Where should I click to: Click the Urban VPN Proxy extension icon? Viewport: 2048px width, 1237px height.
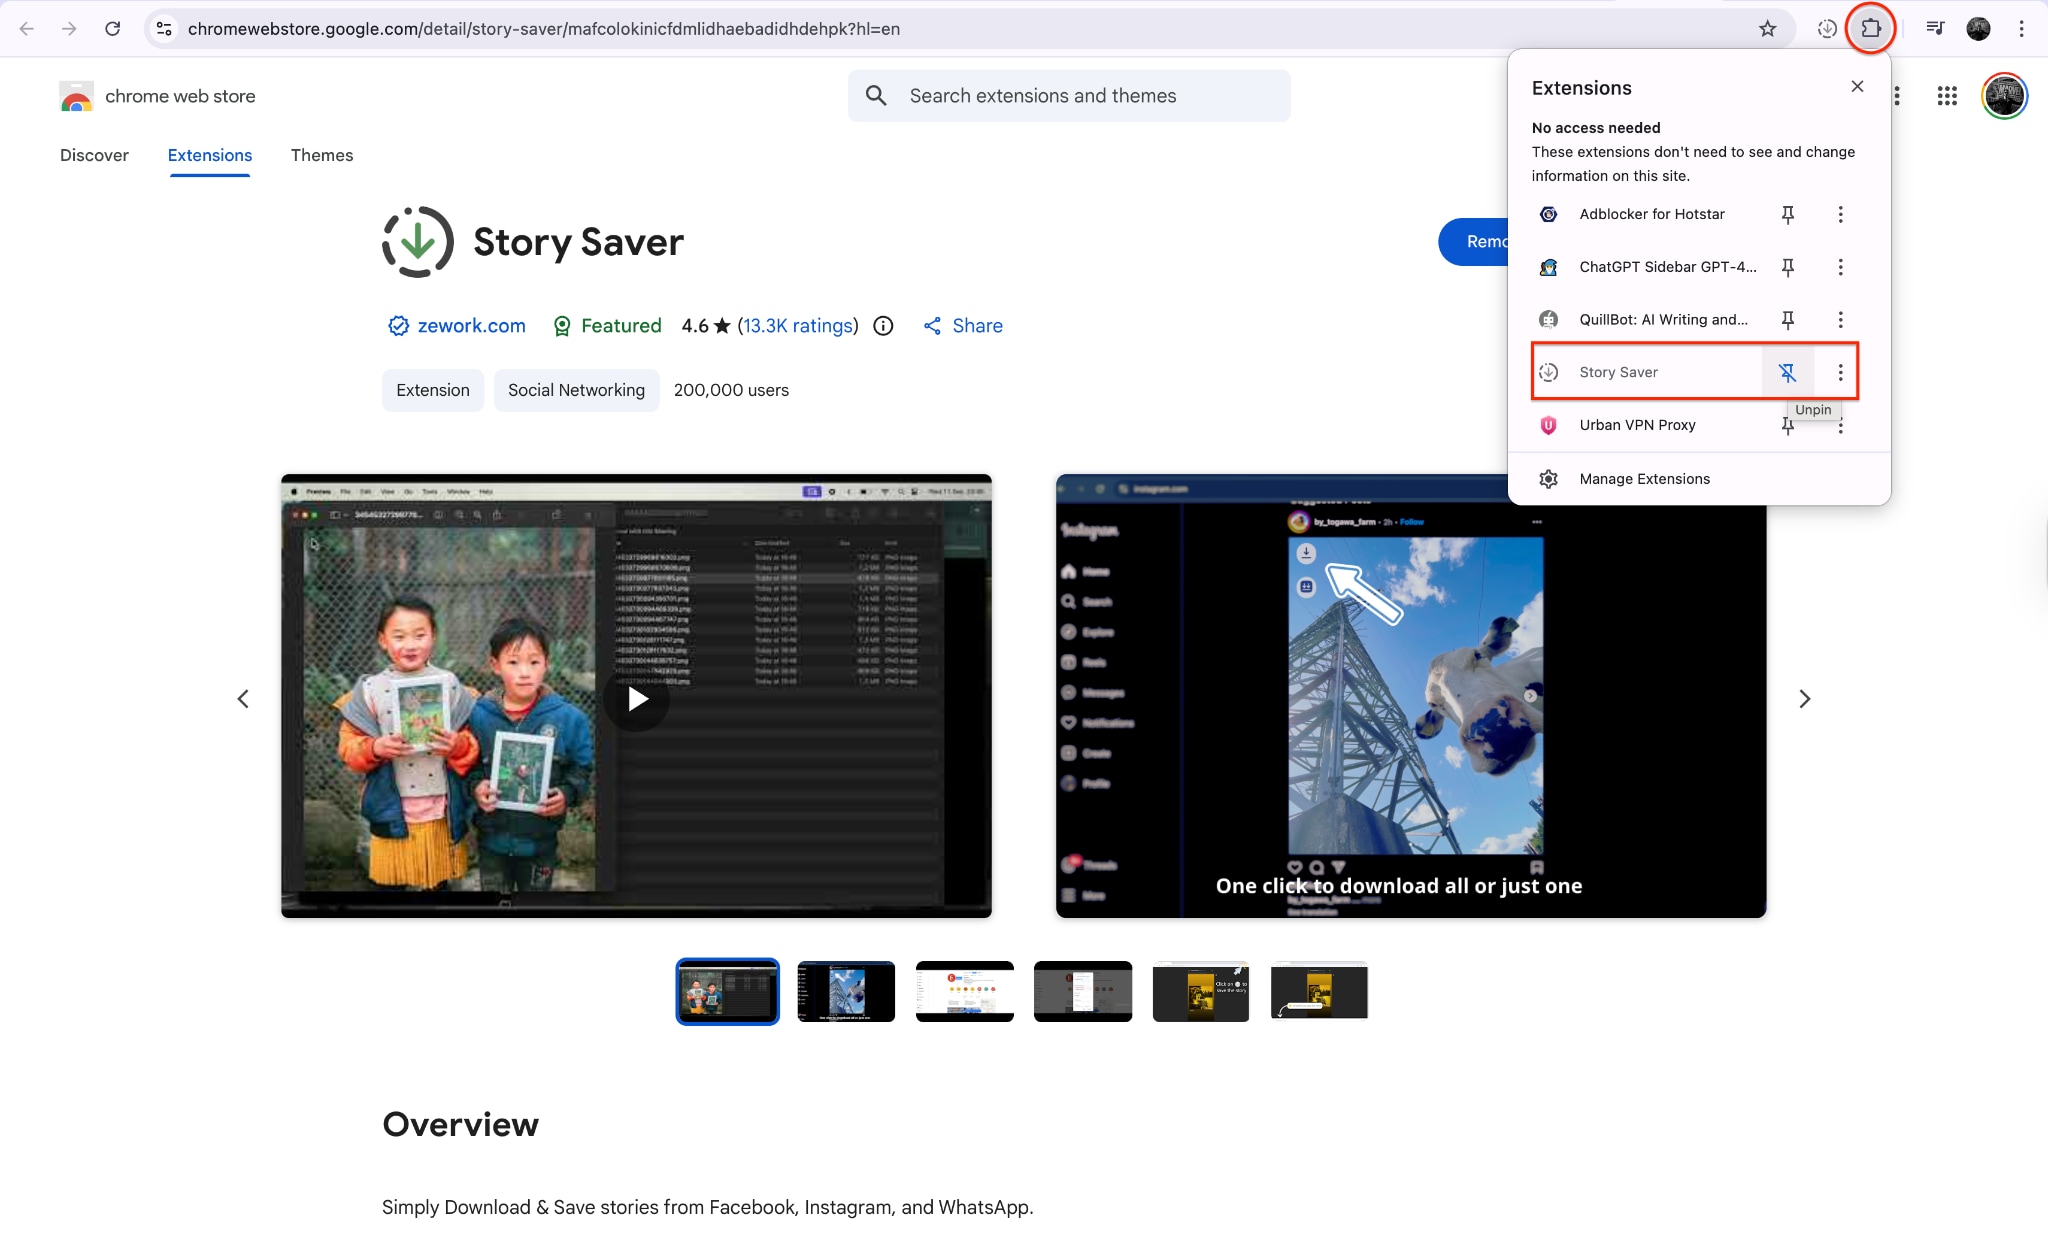1549,425
